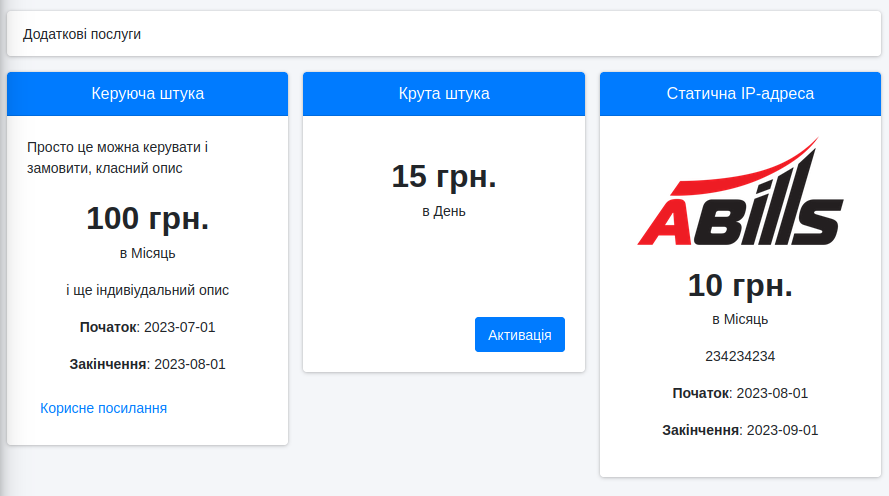This screenshot has width=889, height=496.
Task: Click the Просто це можна керувати description
Action: pyautogui.click(x=117, y=158)
